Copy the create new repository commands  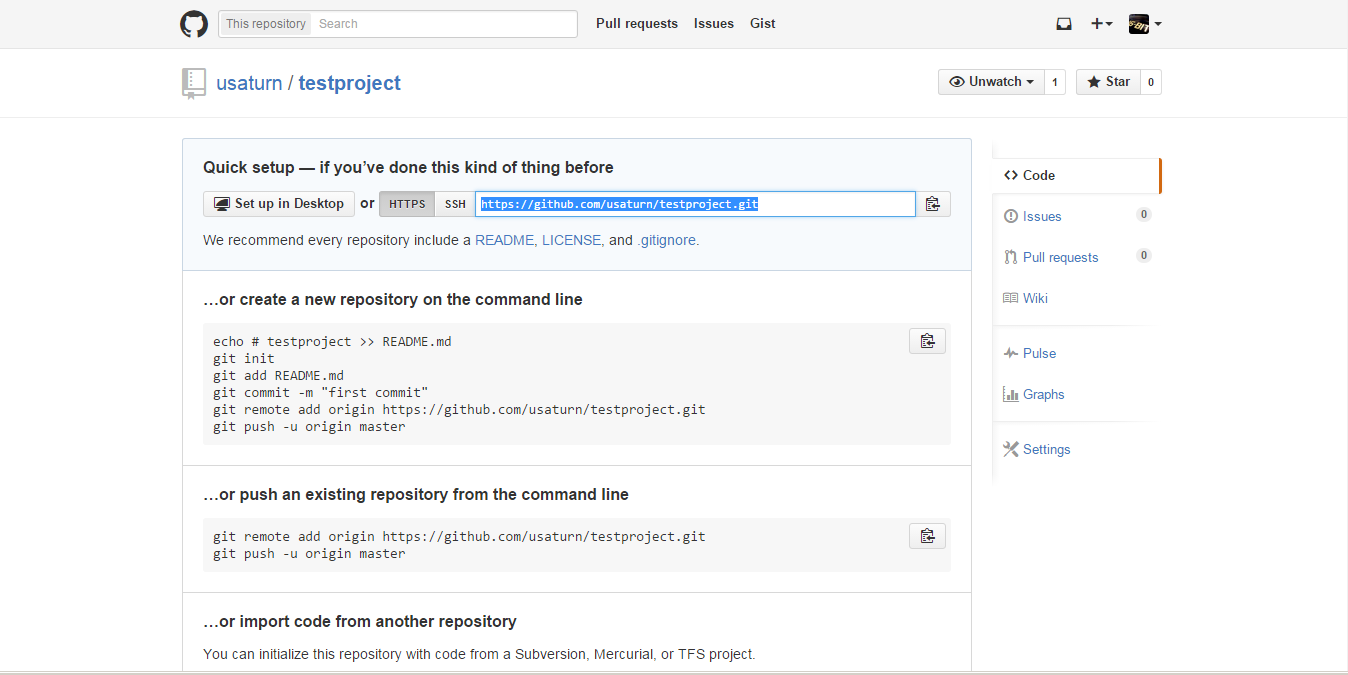tap(928, 341)
